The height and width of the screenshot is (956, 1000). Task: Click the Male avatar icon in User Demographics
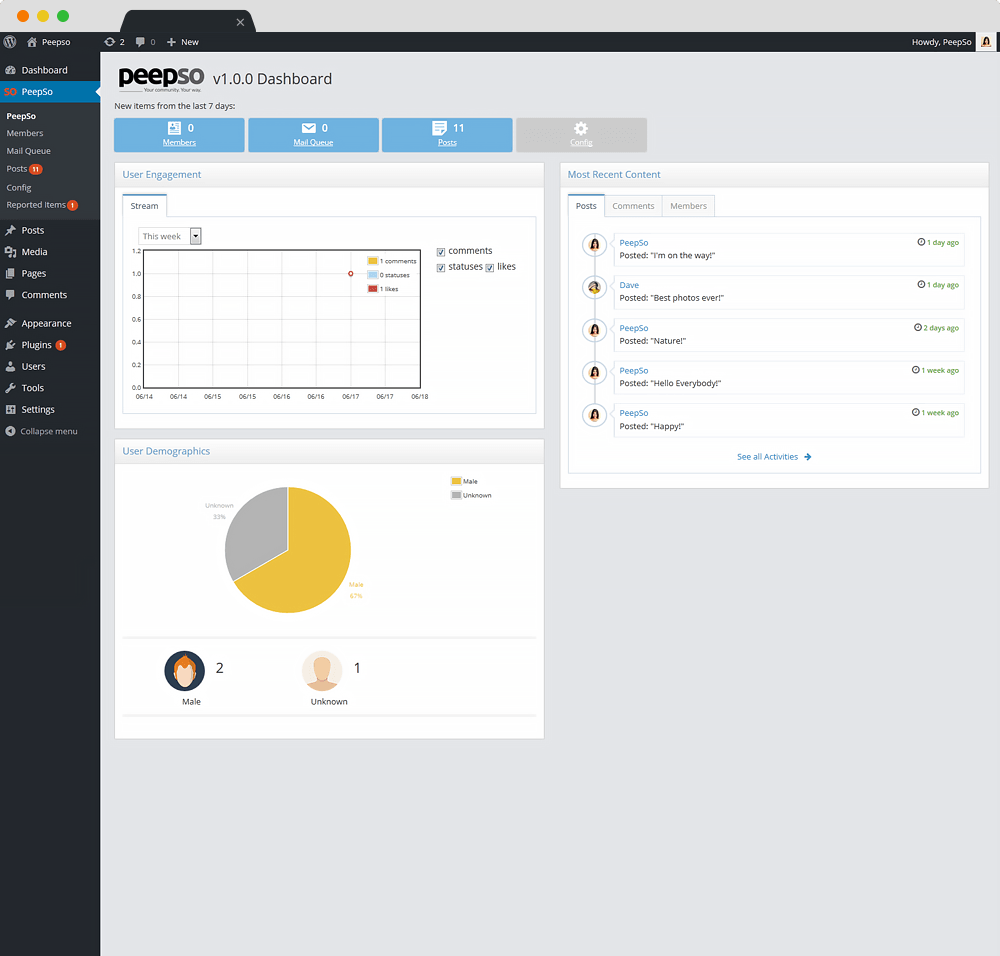pyautogui.click(x=184, y=671)
